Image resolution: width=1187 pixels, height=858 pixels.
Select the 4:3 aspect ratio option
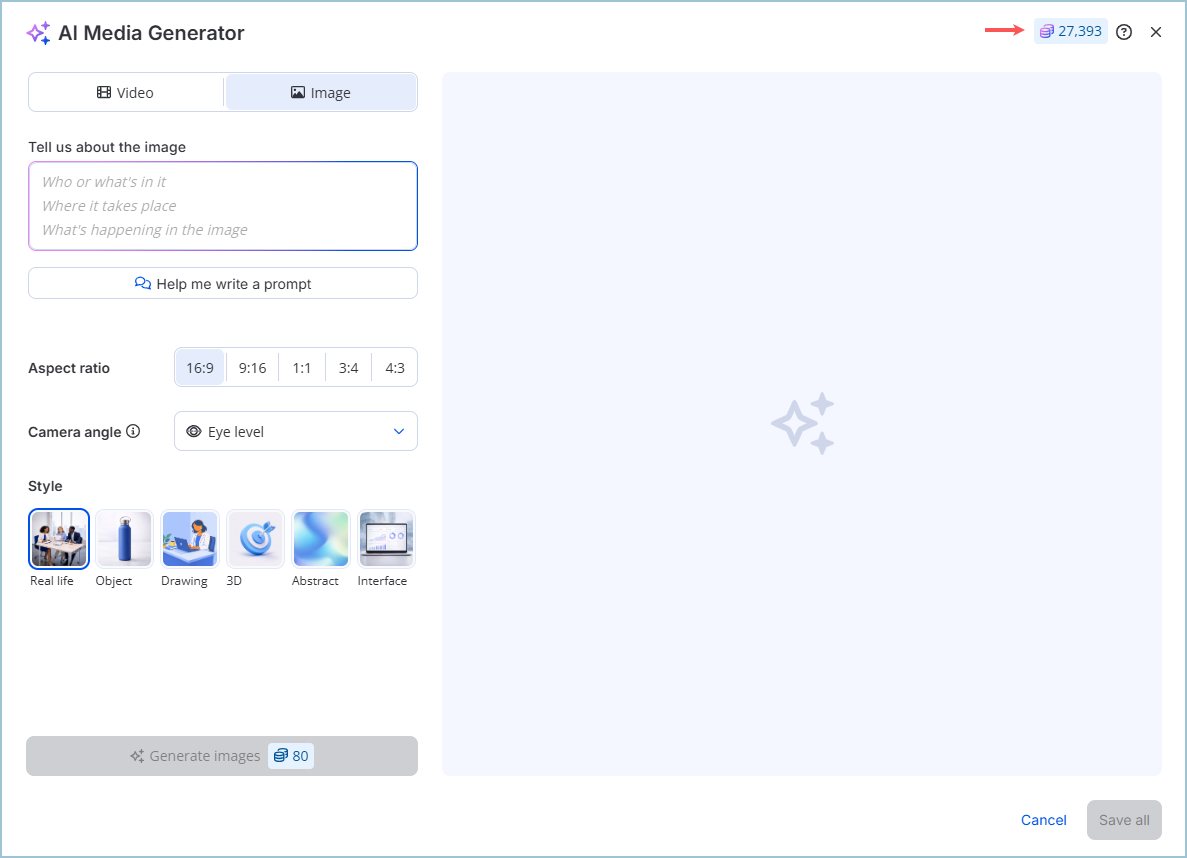tap(395, 368)
